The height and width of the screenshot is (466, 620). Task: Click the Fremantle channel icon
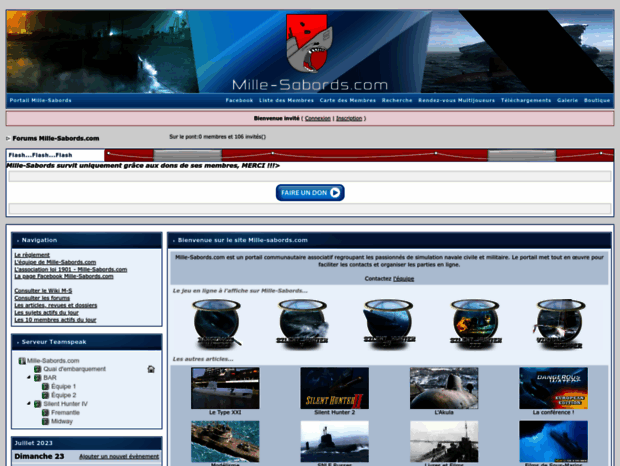coord(45,413)
